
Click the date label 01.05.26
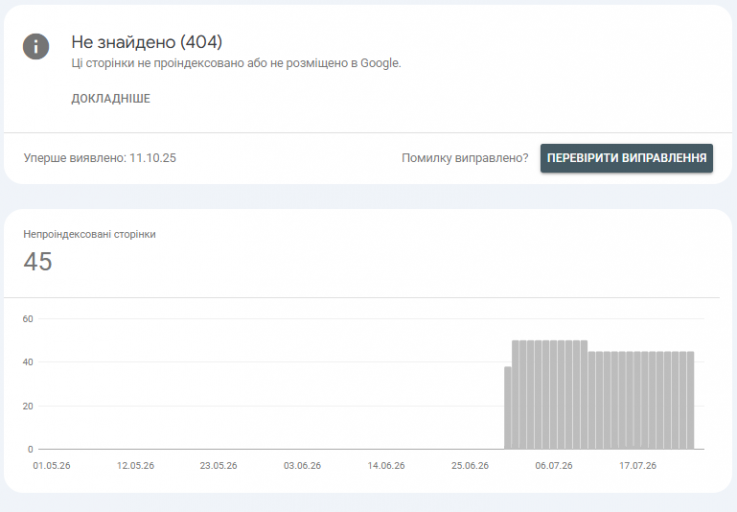point(52,465)
